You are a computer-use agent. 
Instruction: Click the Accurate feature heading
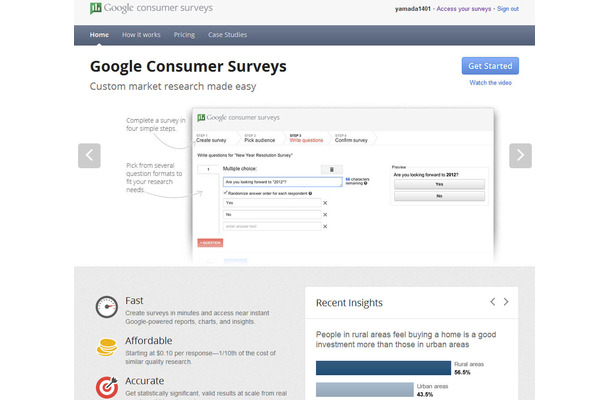coord(145,381)
